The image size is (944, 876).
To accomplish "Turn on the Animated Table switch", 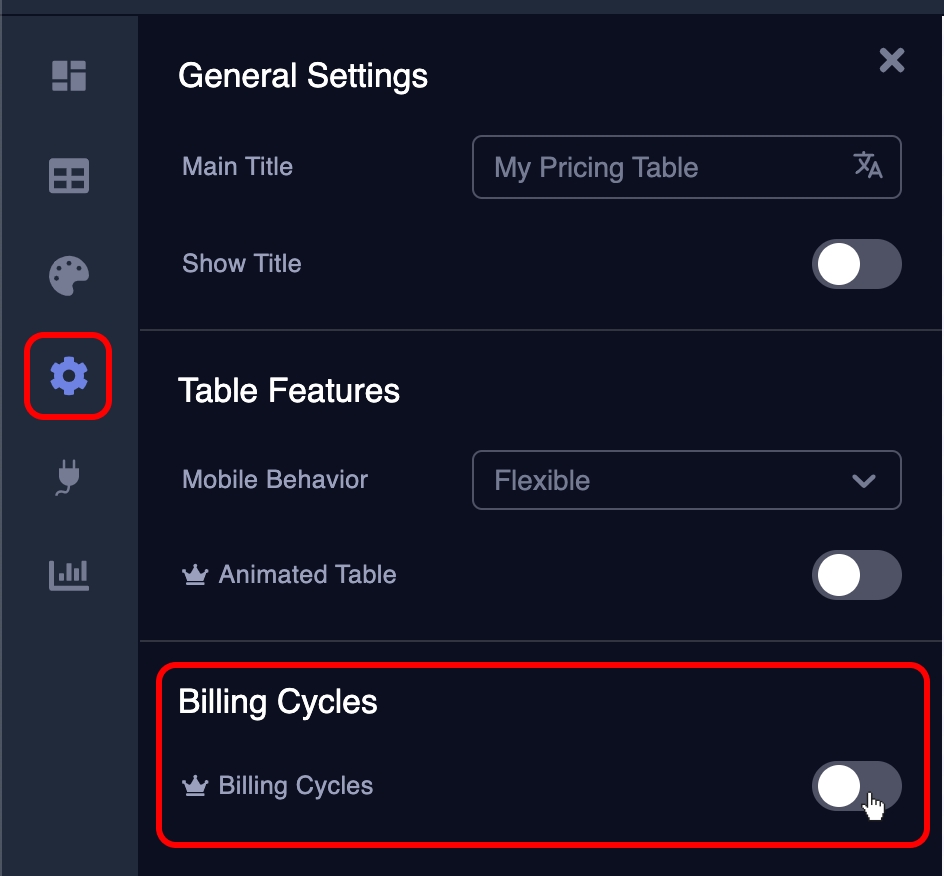I will (856, 575).
